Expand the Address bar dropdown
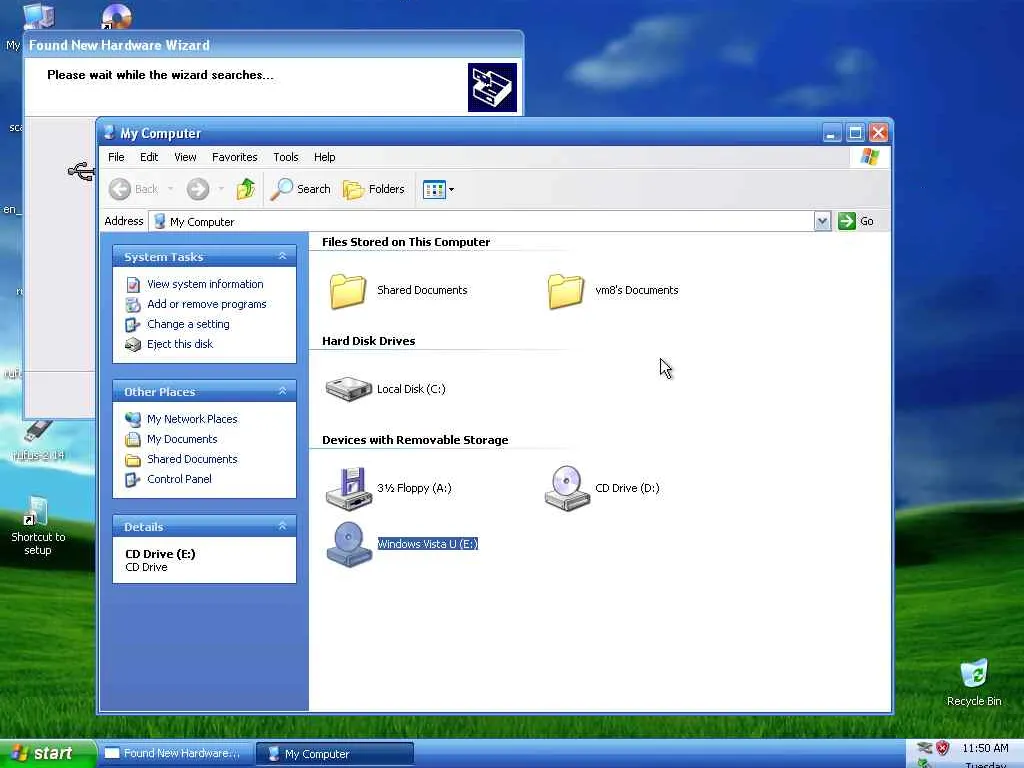The height and width of the screenshot is (768, 1024). pyautogui.click(x=822, y=221)
